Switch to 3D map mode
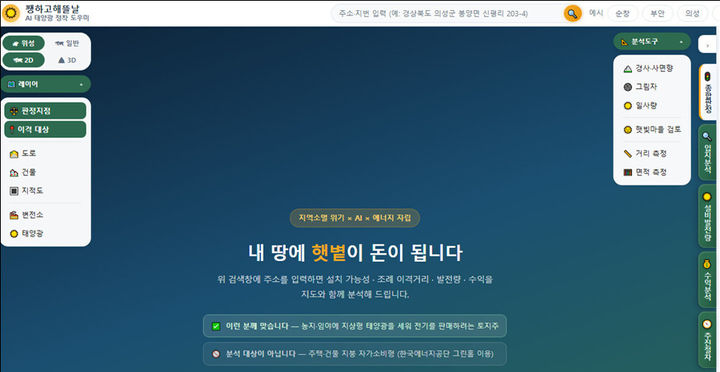Image resolution: width=720 pixels, height=372 pixels. coord(67,60)
